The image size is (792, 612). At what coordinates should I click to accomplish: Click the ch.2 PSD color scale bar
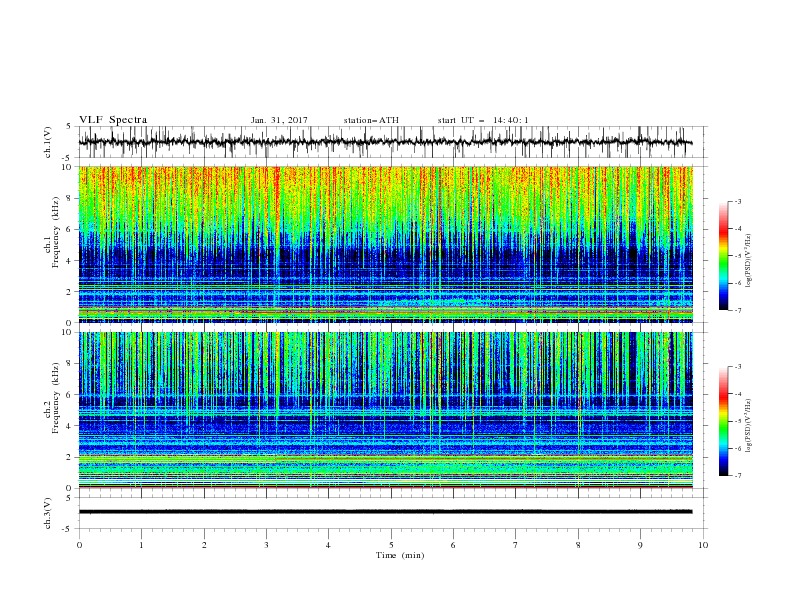[724, 421]
